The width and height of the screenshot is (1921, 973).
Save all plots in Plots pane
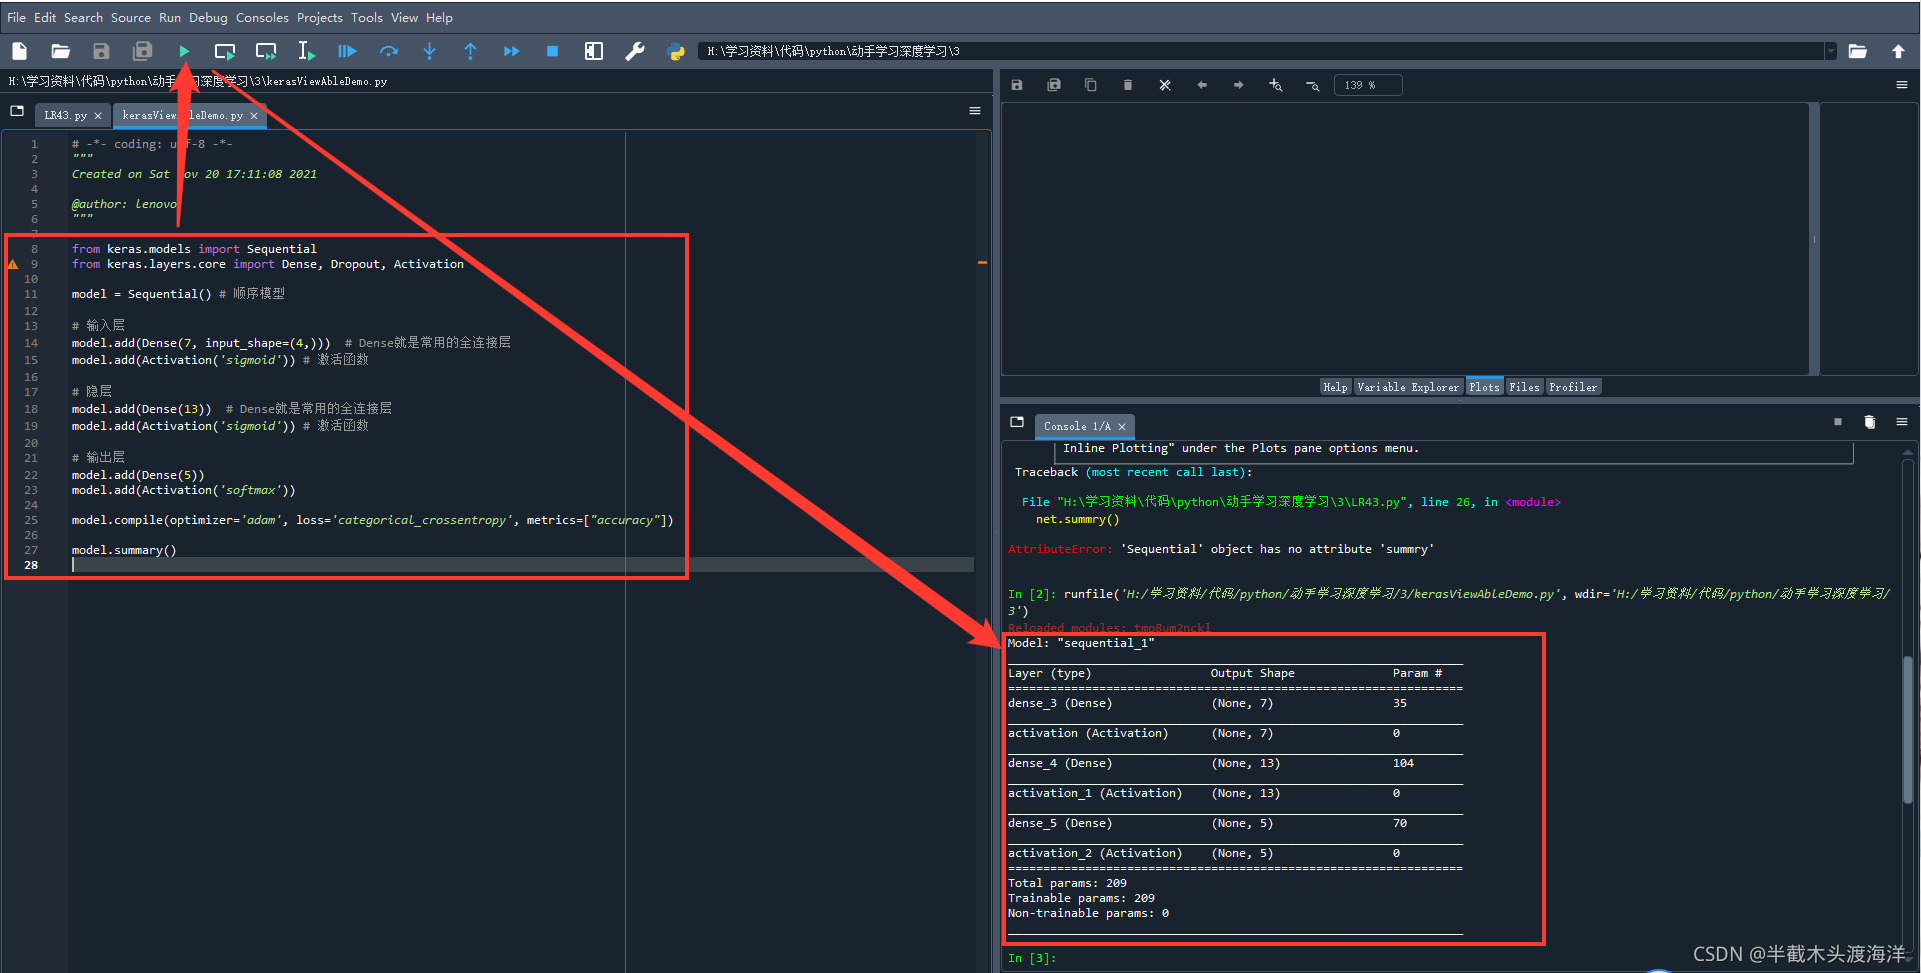tap(1054, 85)
